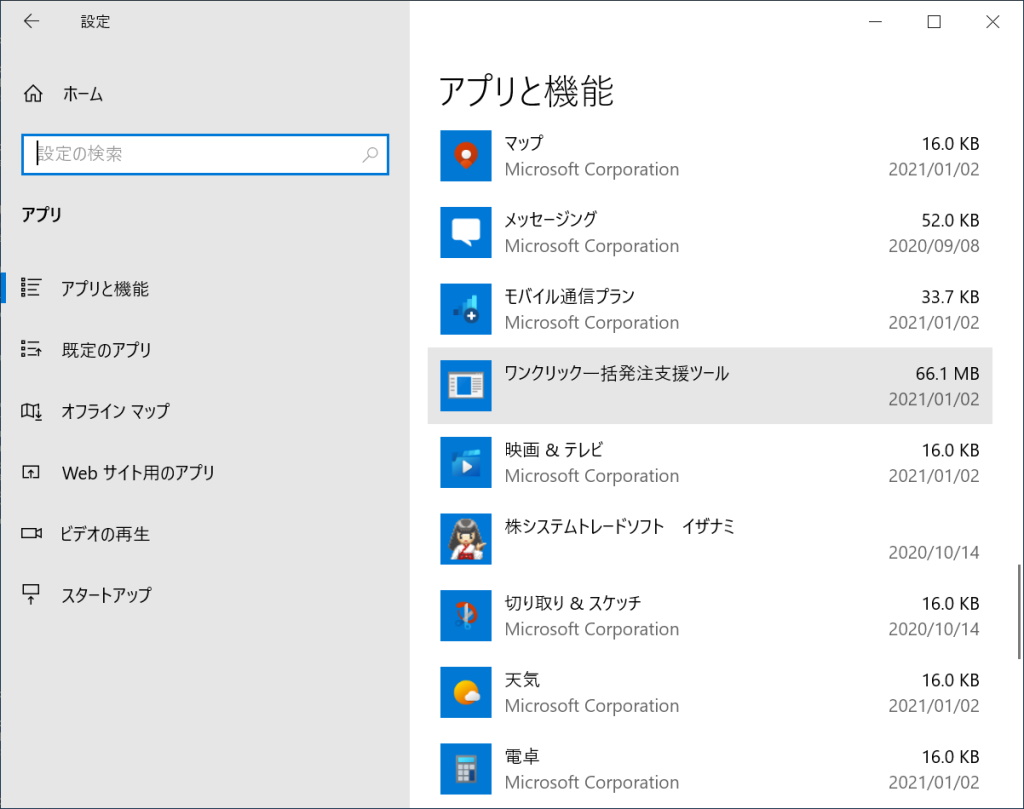
Task: Click the アプリと機能 list icon in sidebar
Action: point(31,287)
